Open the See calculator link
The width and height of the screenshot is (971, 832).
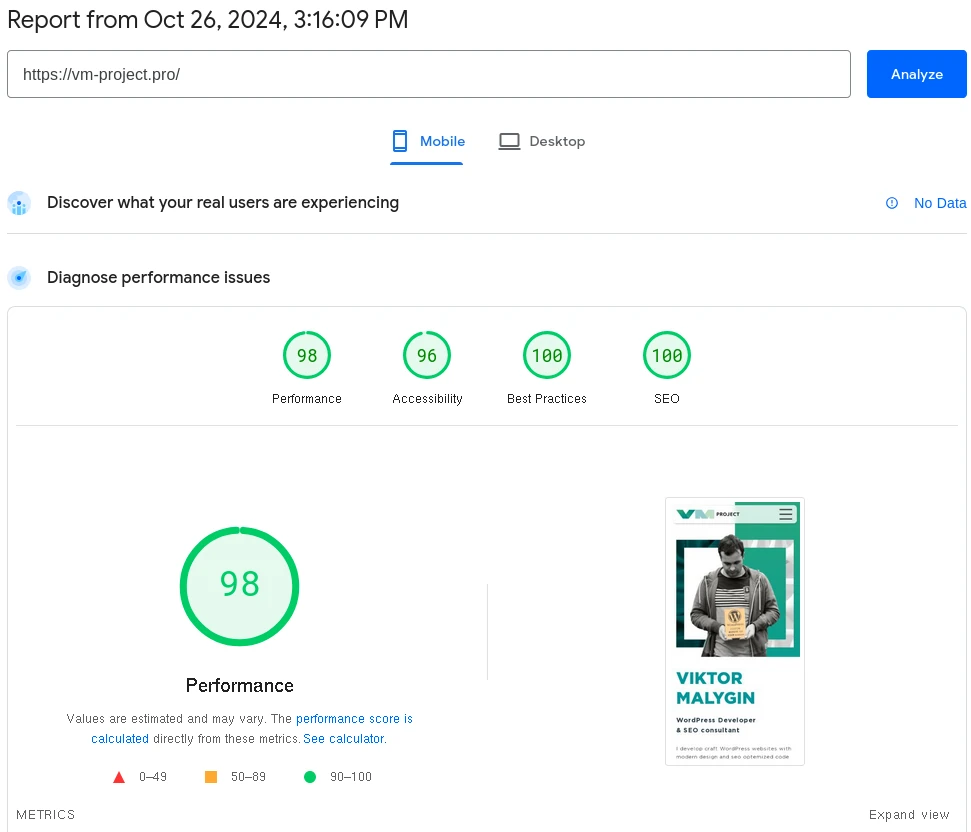coord(344,739)
